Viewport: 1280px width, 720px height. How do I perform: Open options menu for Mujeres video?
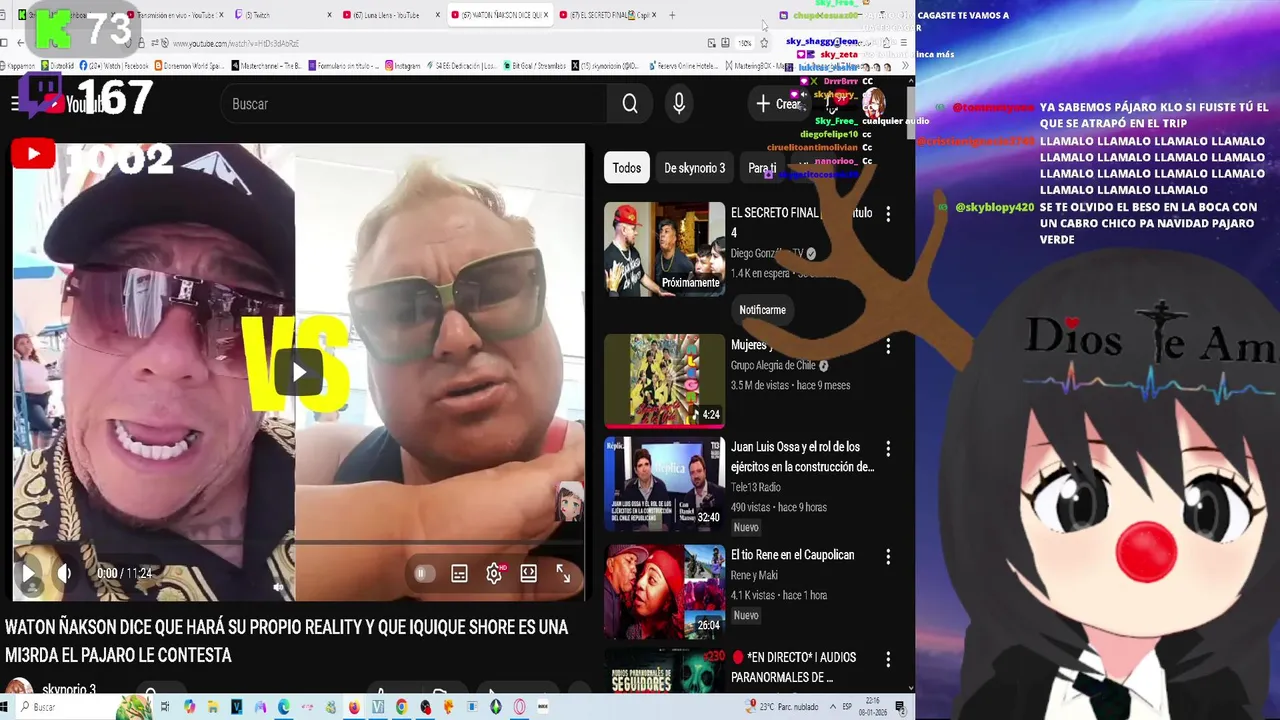point(888,346)
